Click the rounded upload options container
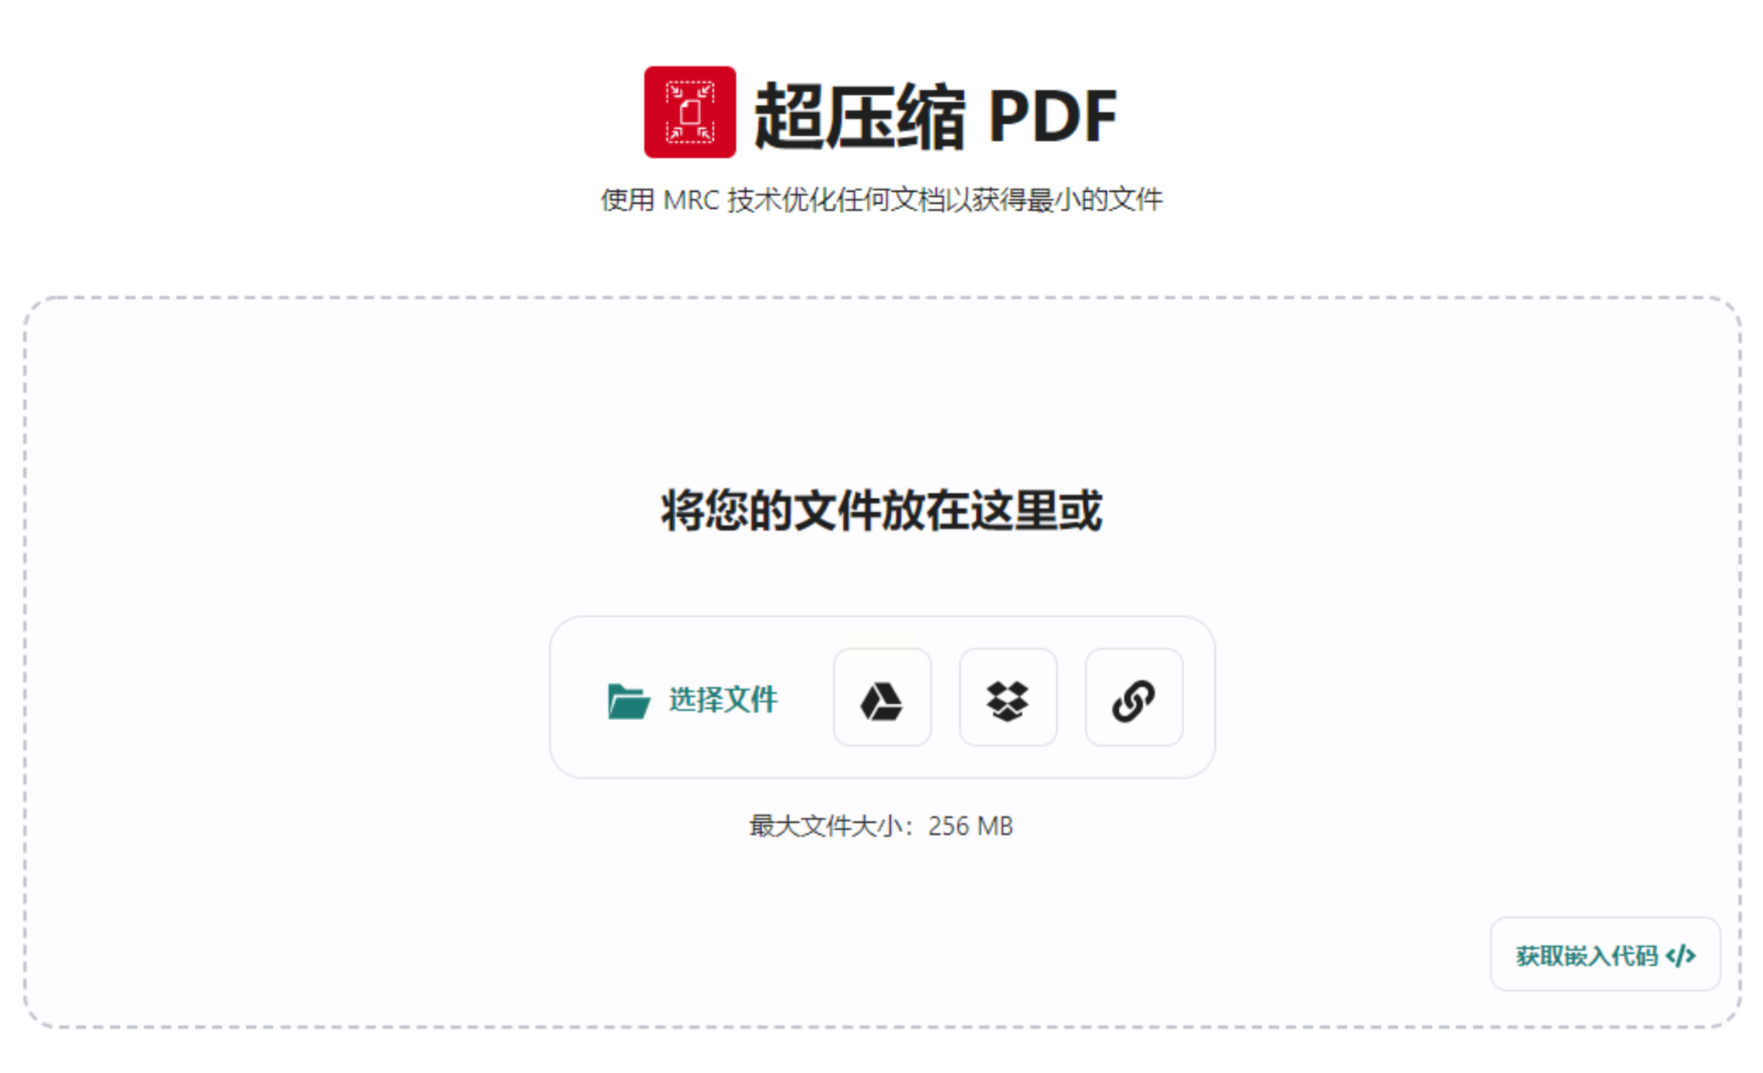The height and width of the screenshot is (1073, 1763). click(882, 697)
